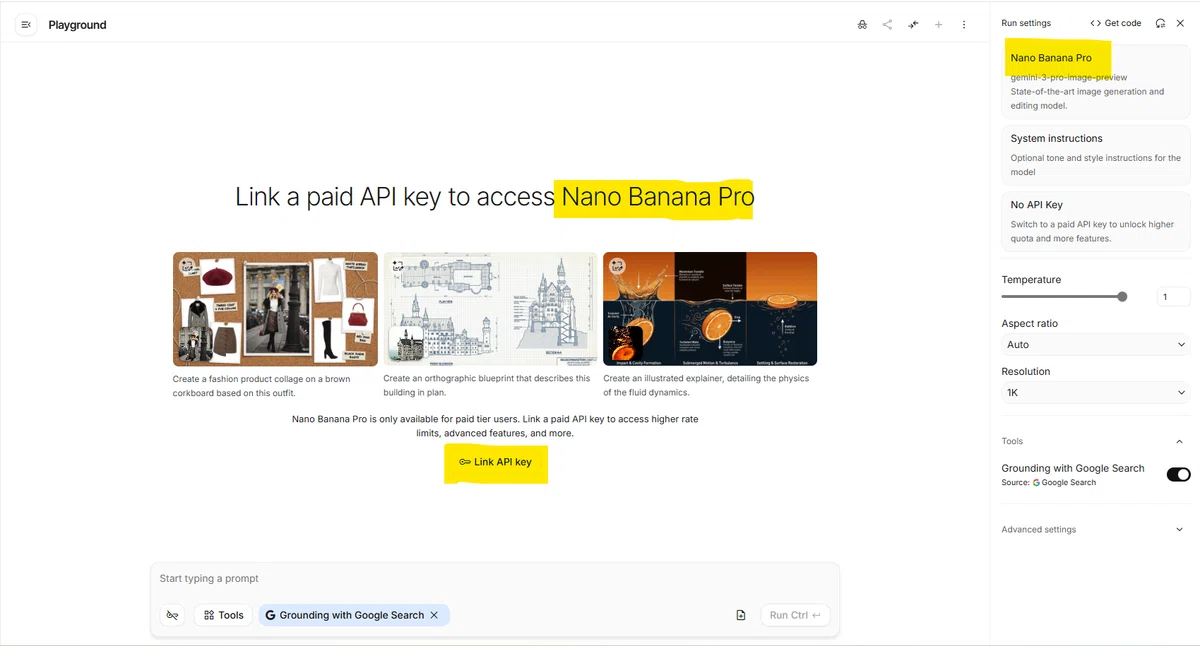Click the add file icon beside Run

[x=741, y=615]
